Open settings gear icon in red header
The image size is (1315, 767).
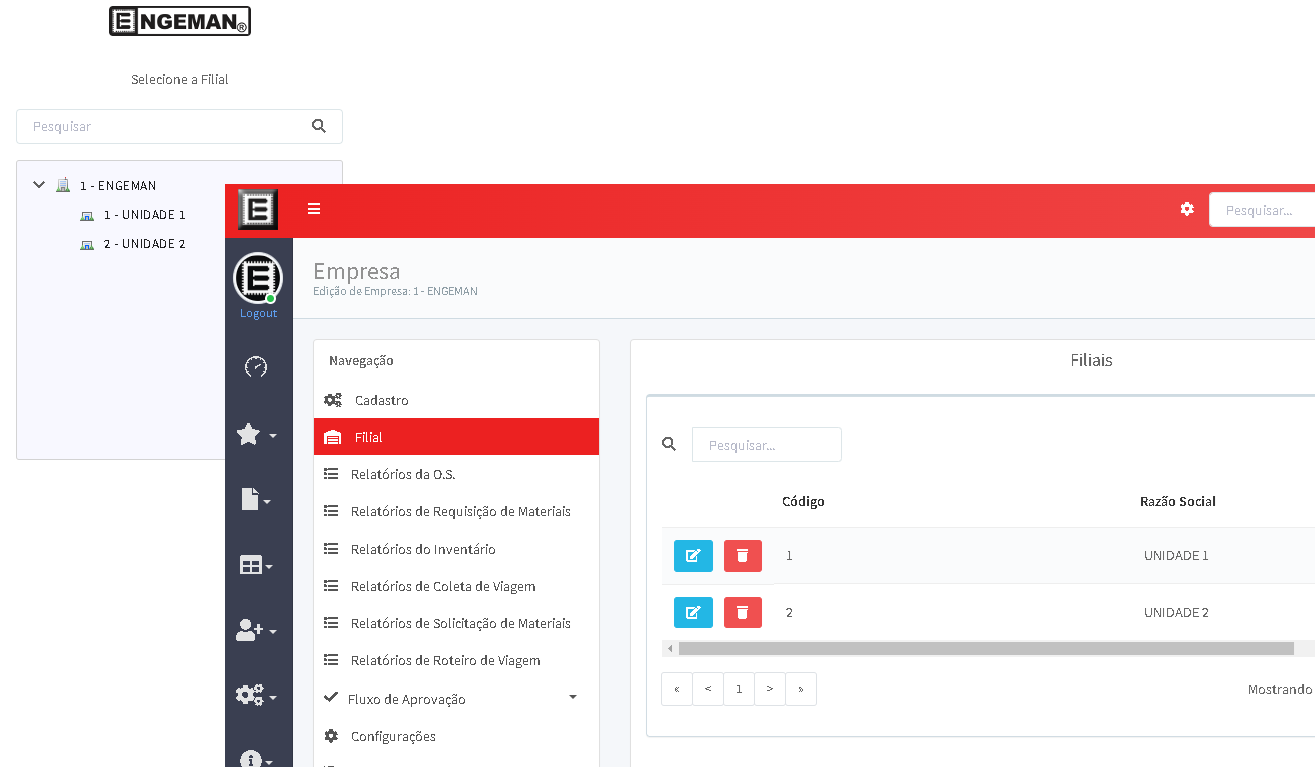(x=1187, y=209)
